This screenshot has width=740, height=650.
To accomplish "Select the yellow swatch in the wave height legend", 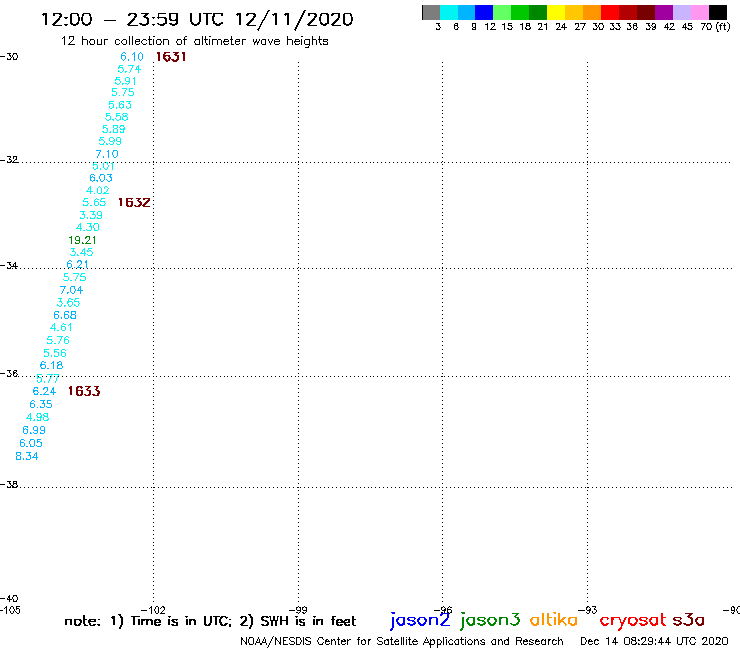I will tap(556, 12).
